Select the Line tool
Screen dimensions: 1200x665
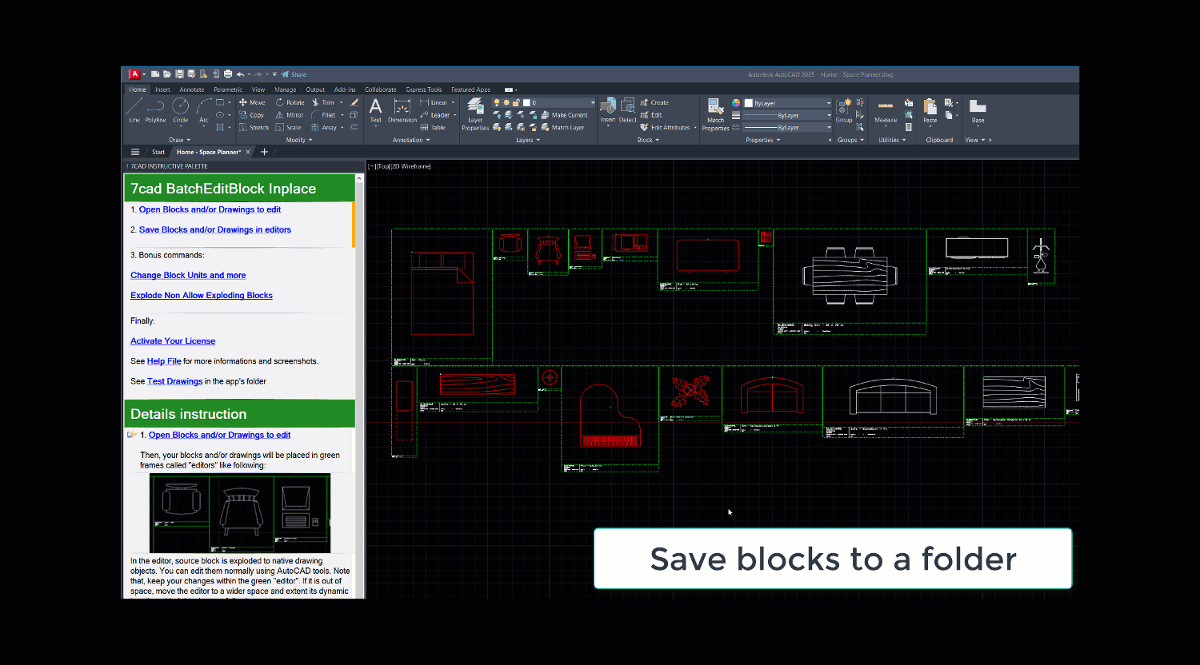click(134, 109)
